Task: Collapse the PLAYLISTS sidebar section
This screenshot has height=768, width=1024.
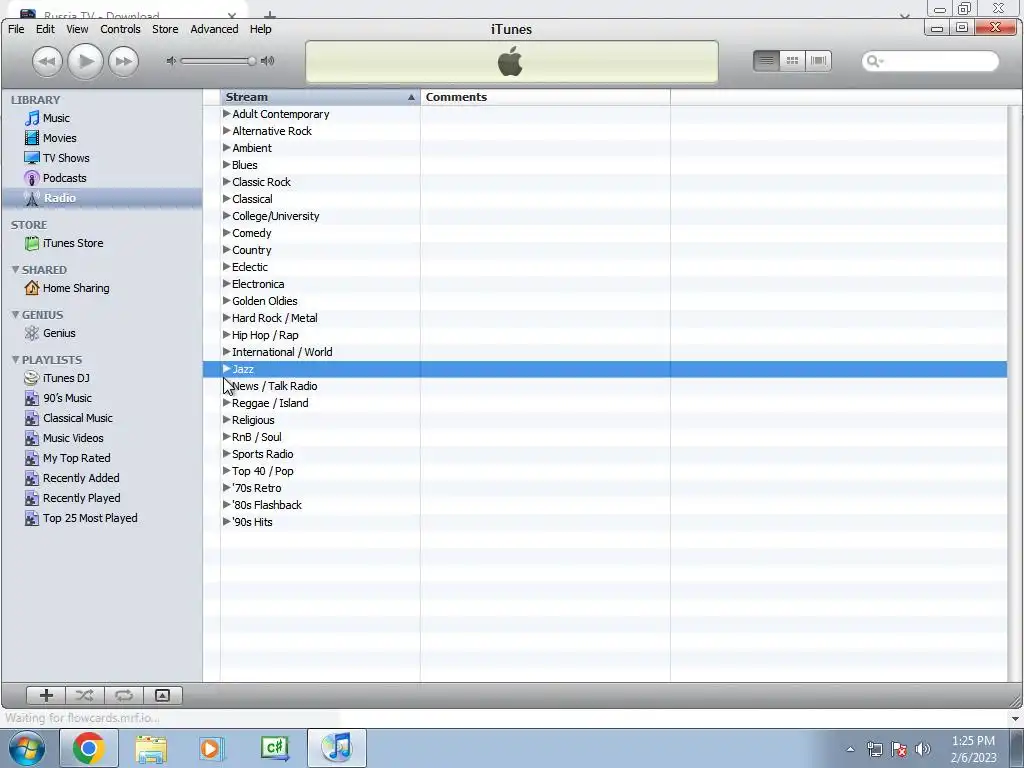Action: [x=16, y=359]
